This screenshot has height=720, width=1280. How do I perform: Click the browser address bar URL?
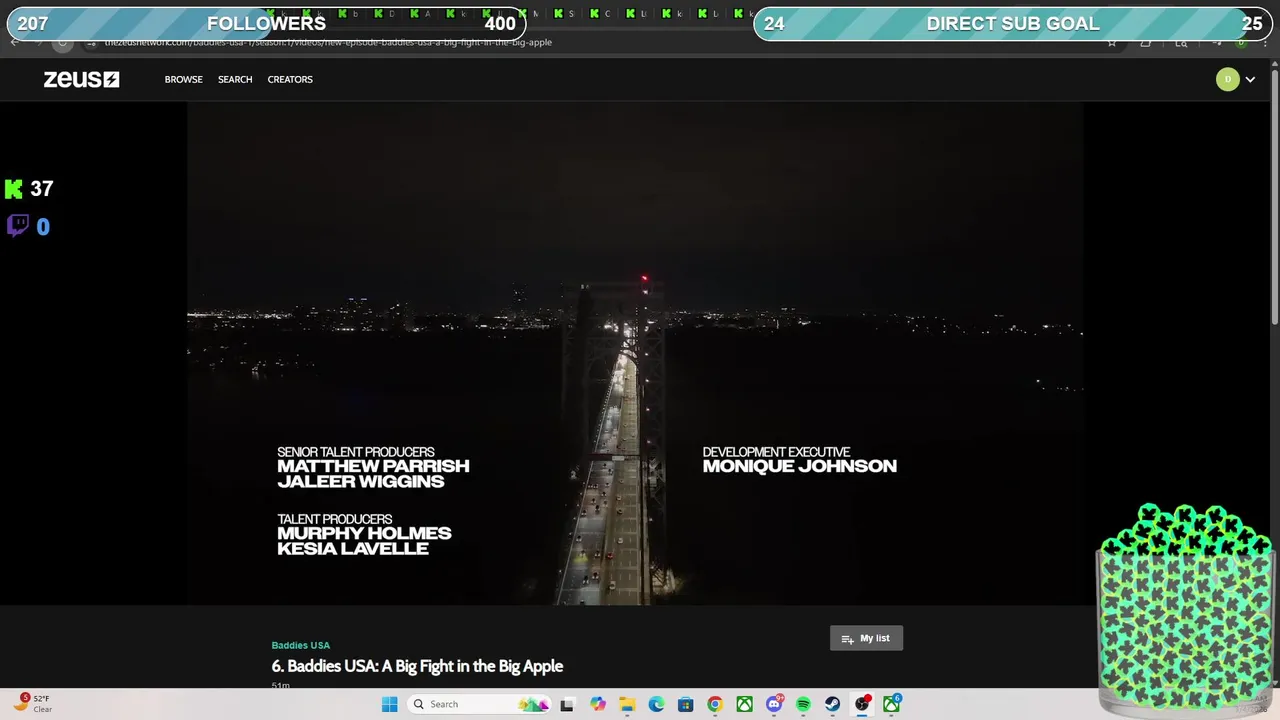(328, 42)
